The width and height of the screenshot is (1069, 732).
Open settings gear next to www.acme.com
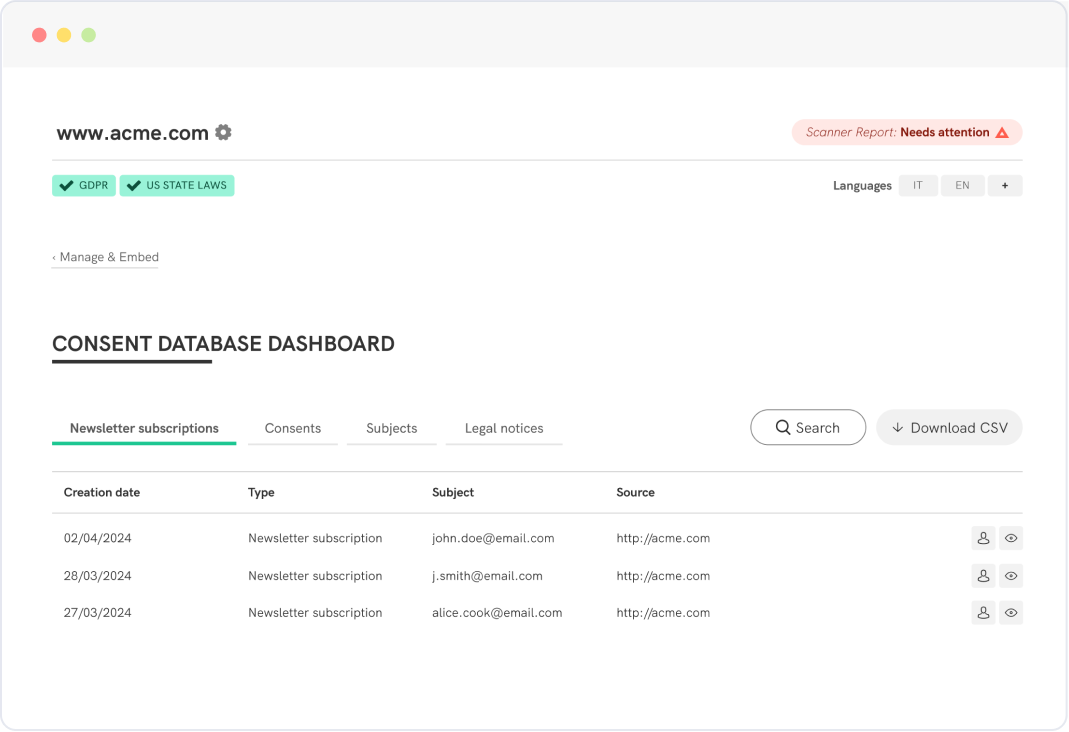224,132
